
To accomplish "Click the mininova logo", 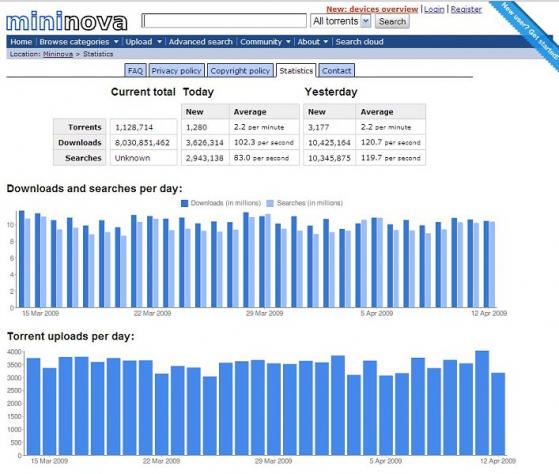I will tap(67, 22).
